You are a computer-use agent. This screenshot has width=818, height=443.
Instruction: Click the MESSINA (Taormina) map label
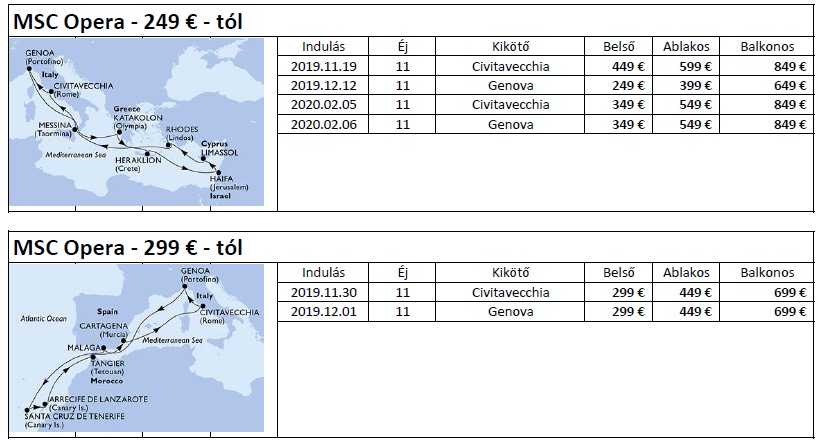(x=54, y=129)
